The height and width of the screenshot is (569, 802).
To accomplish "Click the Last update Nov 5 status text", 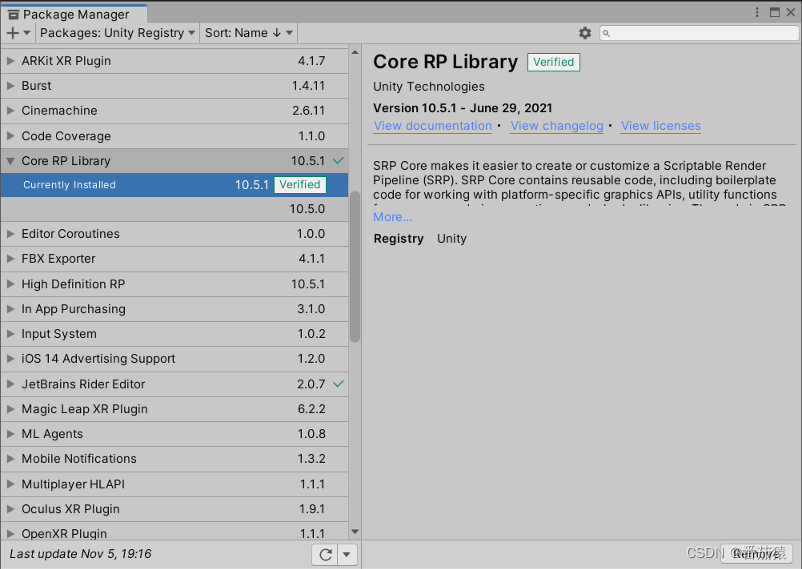I will 80,554.
